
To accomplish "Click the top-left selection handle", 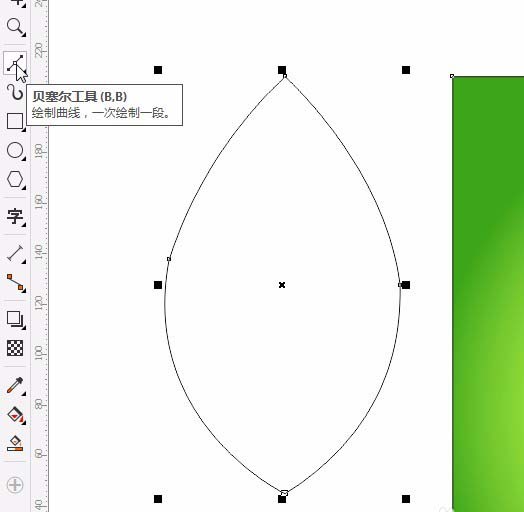I will click(x=158, y=70).
